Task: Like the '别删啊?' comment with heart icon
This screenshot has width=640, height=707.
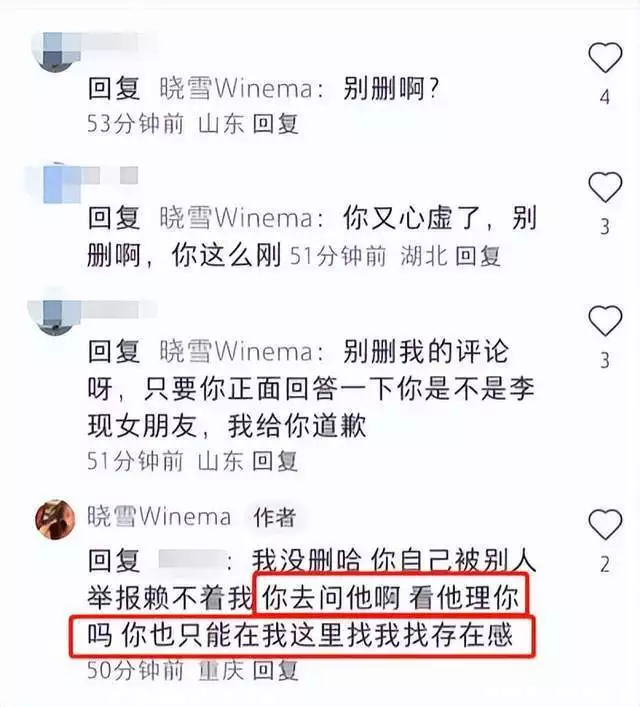Action: coord(605,58)
